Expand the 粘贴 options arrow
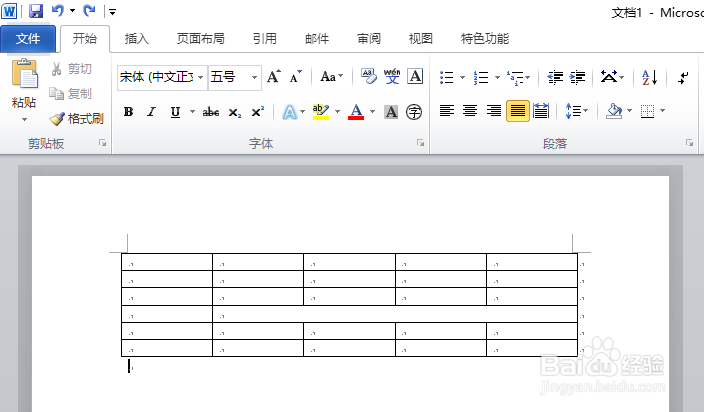This screenshot has width=704, height=412. [24, 119]
